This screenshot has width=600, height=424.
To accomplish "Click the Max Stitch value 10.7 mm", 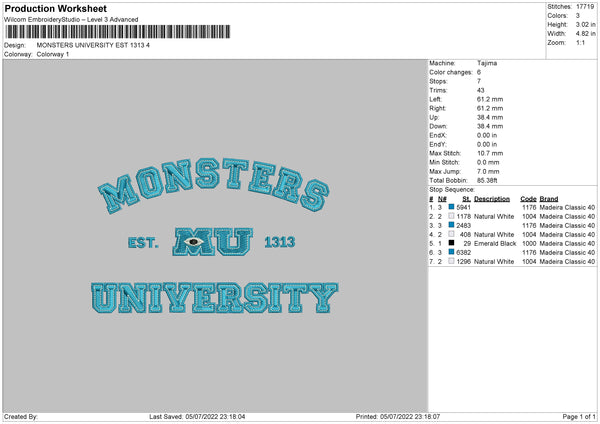I will click(490, 153).
